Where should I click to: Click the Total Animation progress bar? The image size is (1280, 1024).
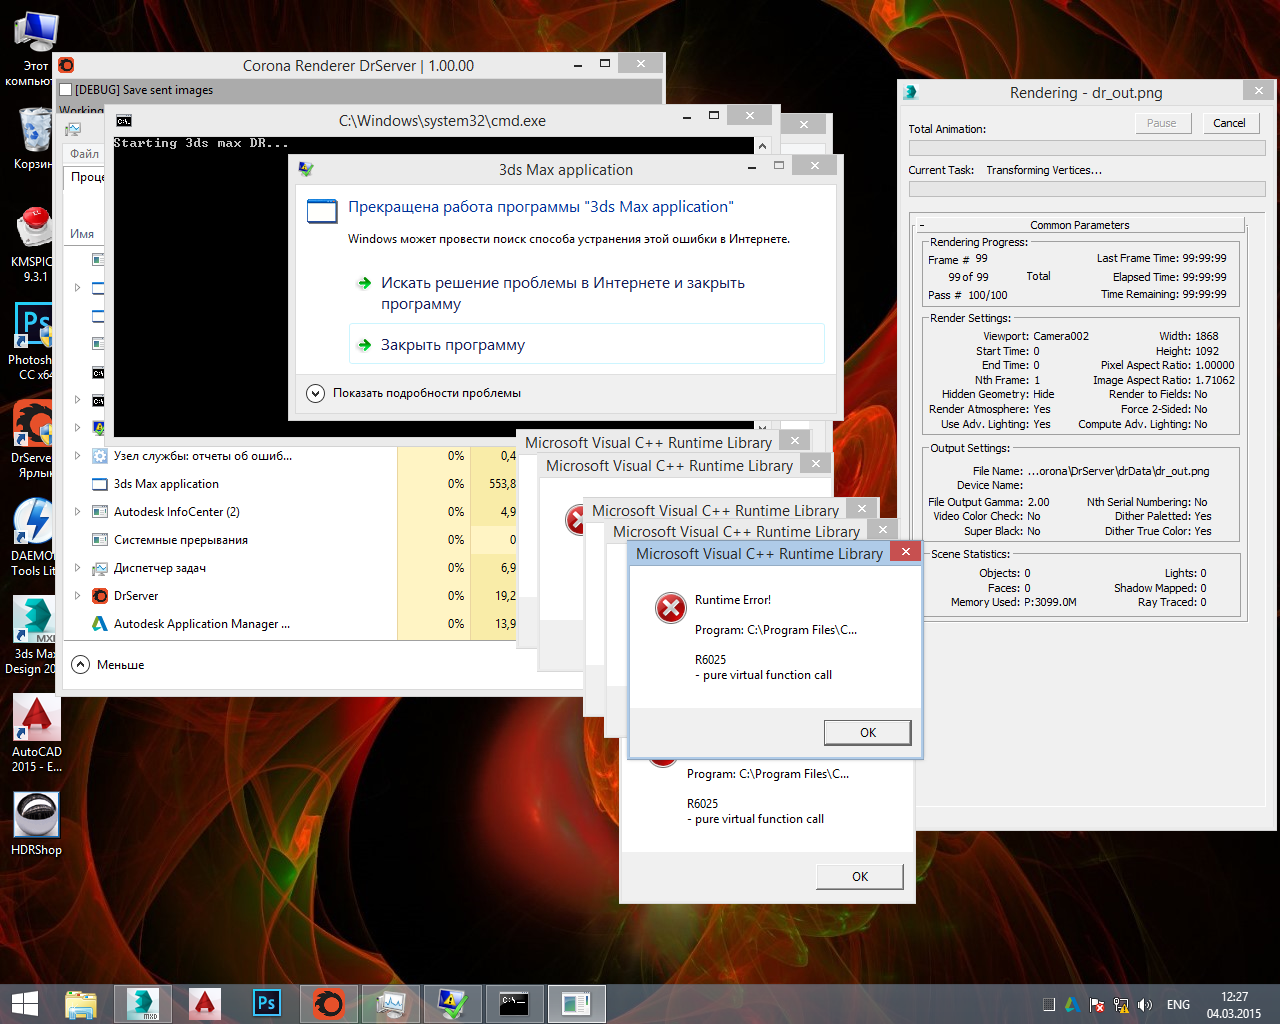pos(1087,148)
